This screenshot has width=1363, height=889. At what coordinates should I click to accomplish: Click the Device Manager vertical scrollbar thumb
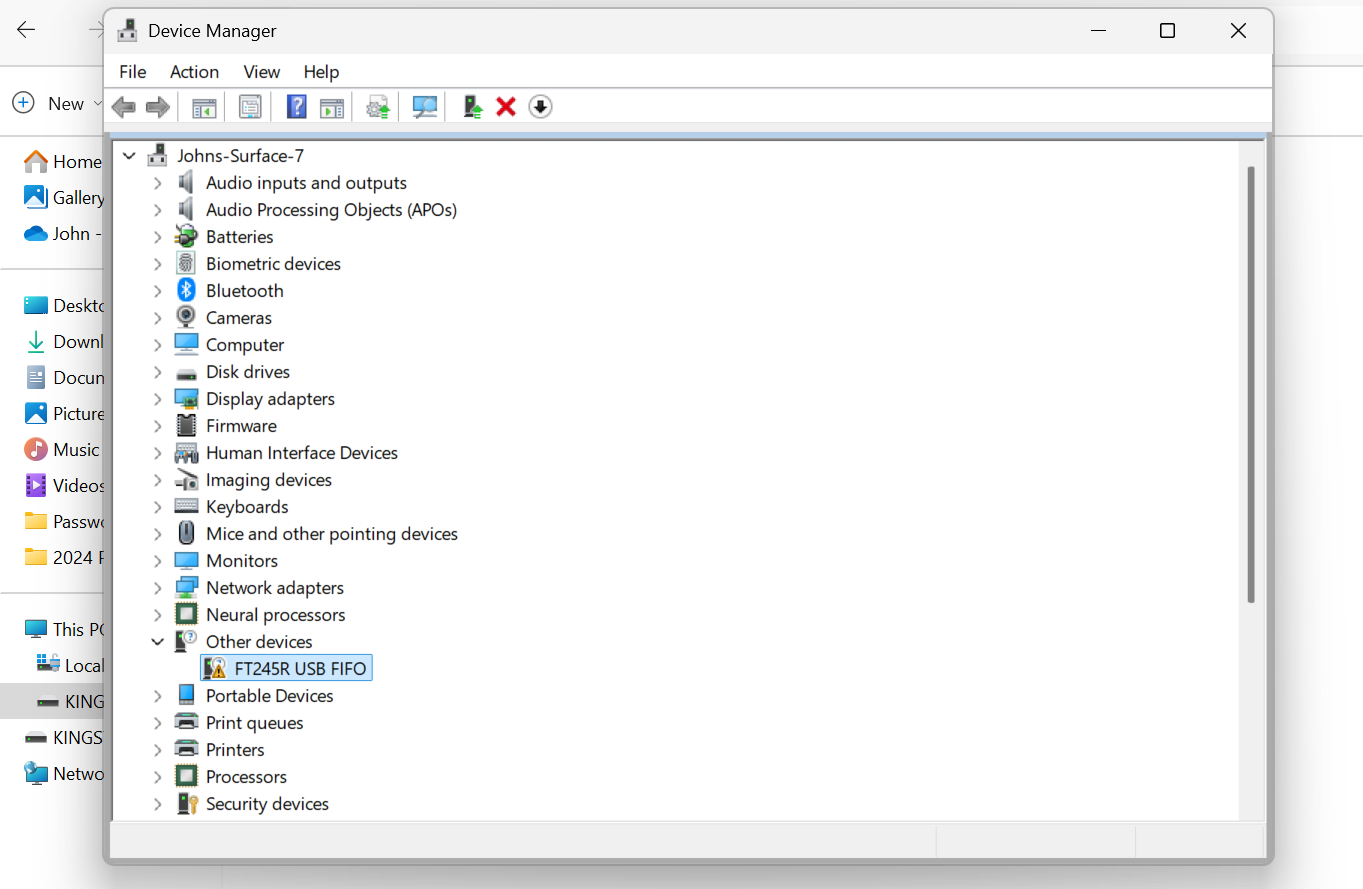1250,385
